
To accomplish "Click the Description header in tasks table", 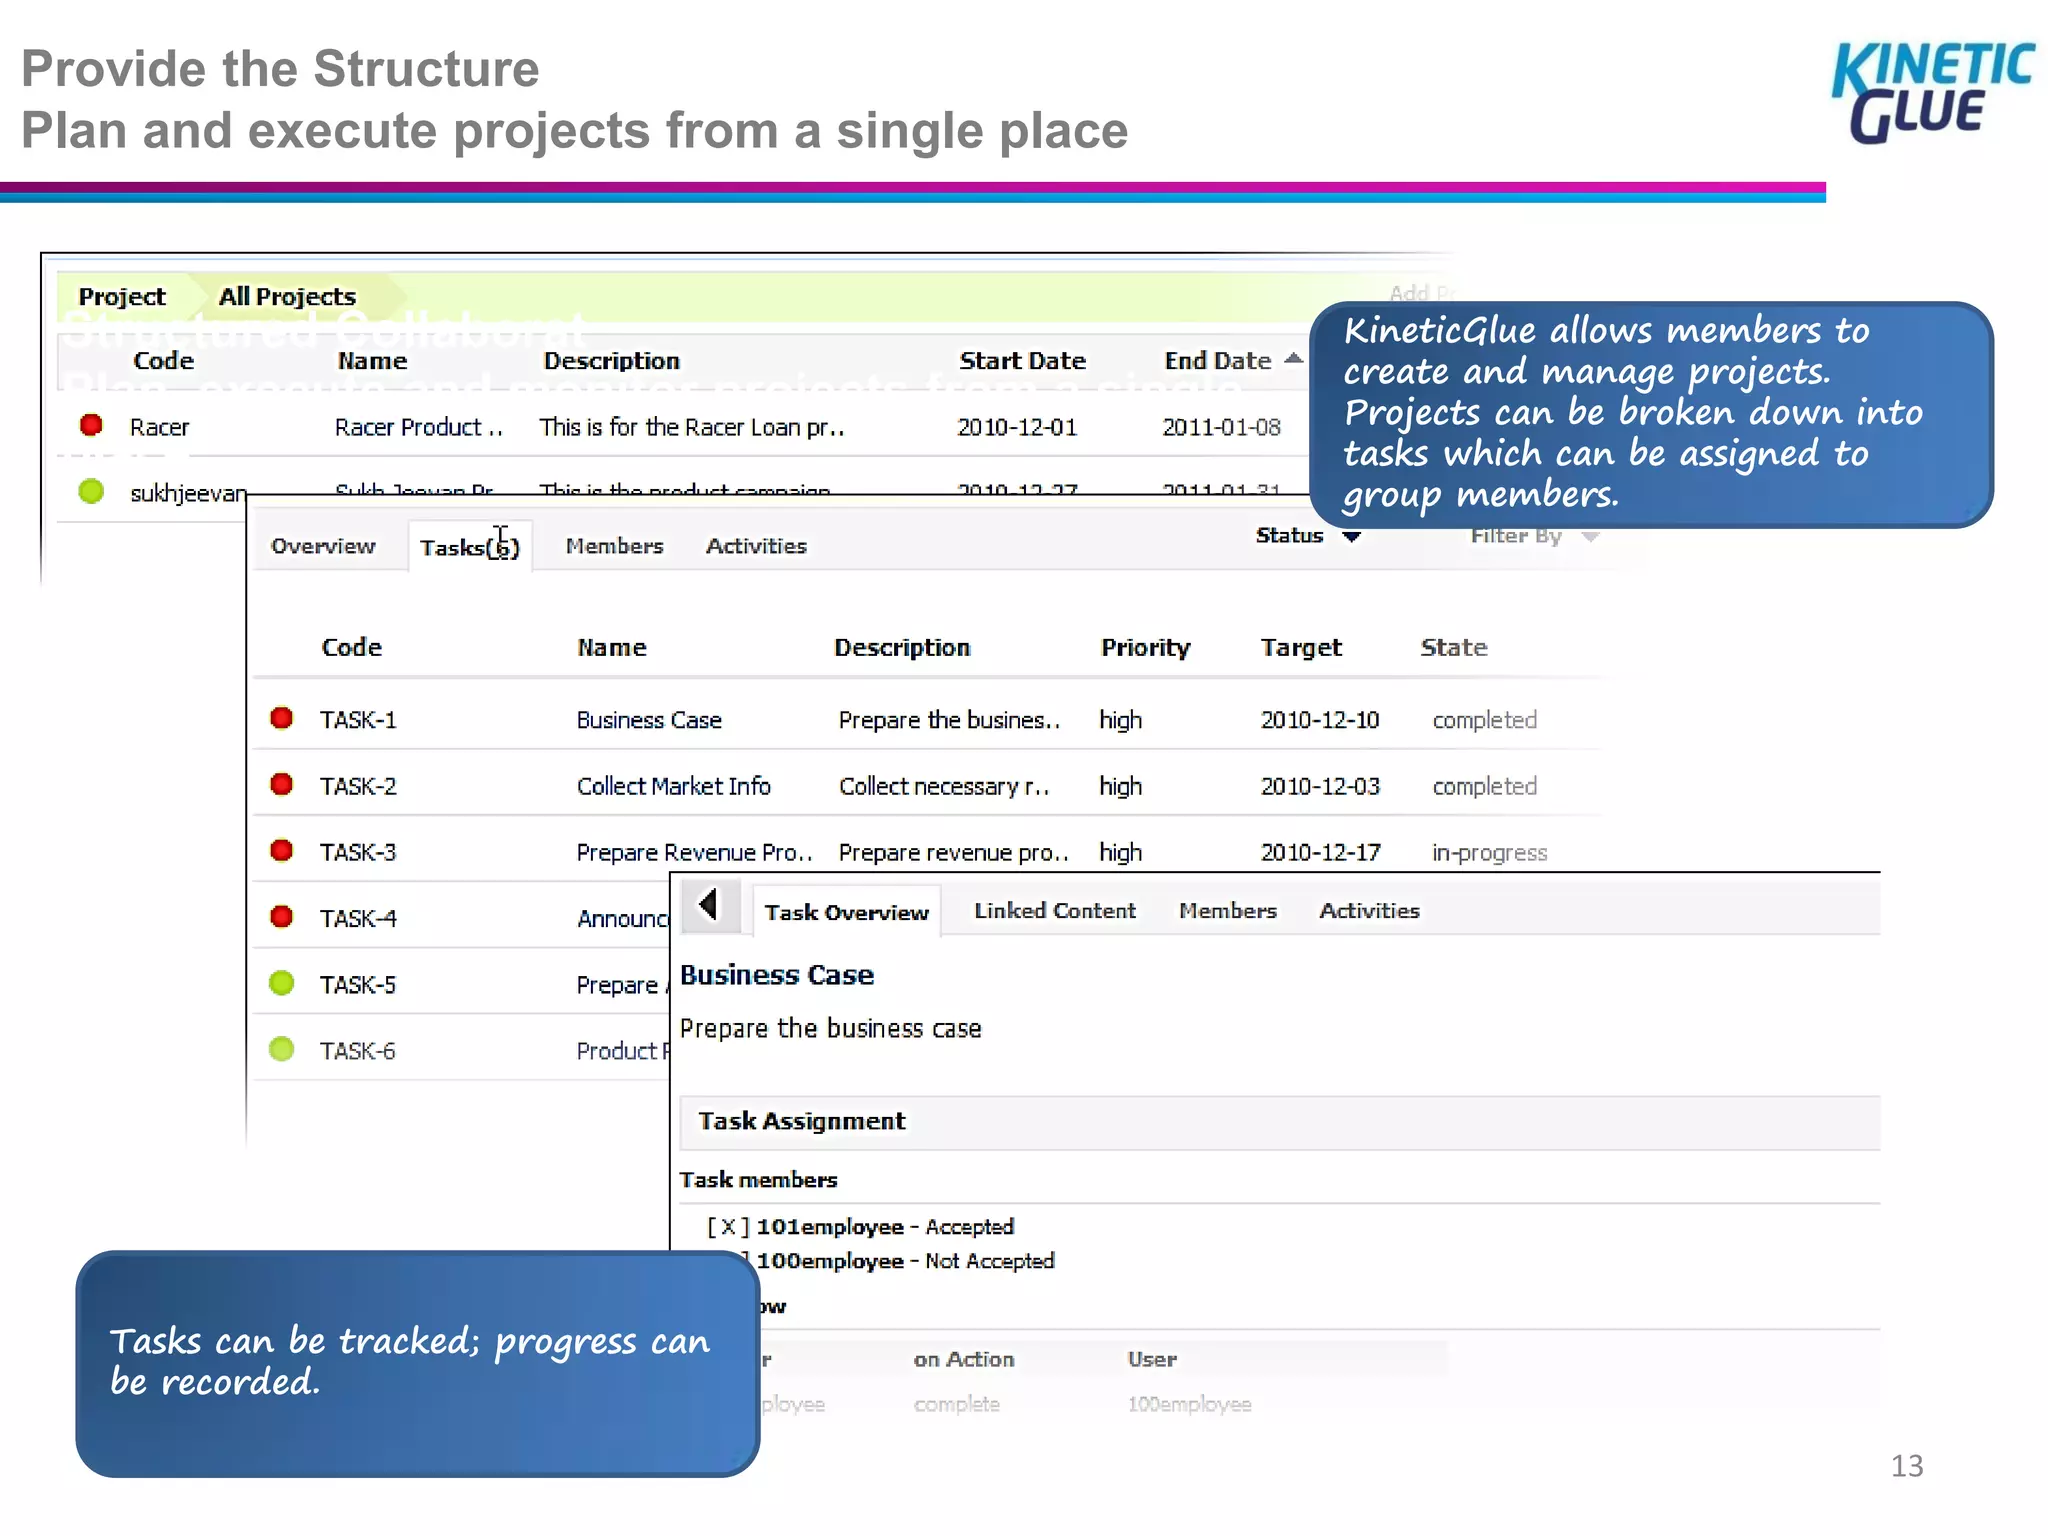I will pos(902,647).
